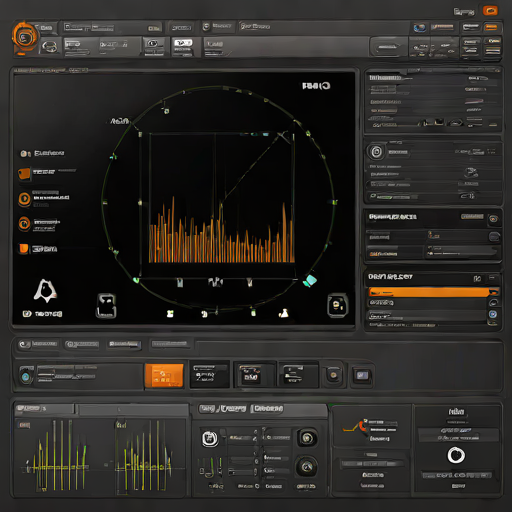Click the upper round knob beside mixer sliders
Image resolution: width=512 pixels, height=512 pixels.
click(307, 438)
